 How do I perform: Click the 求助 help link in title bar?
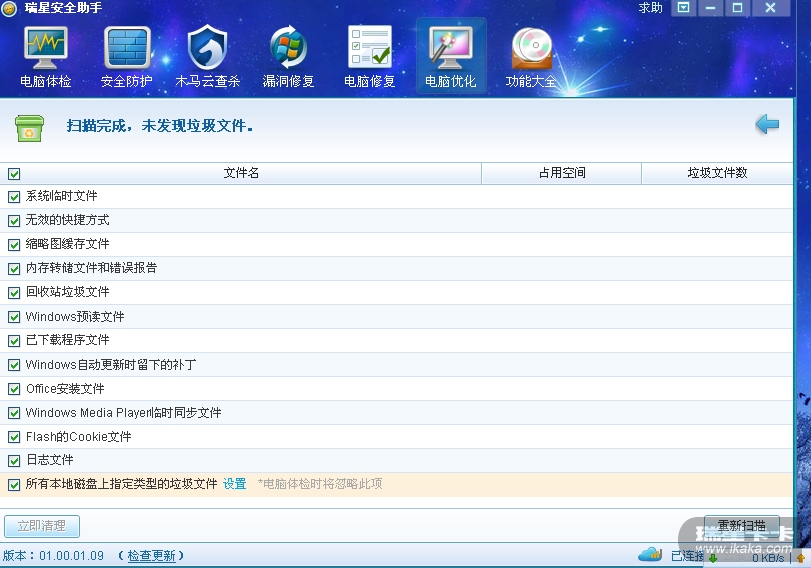coord(650,8)
